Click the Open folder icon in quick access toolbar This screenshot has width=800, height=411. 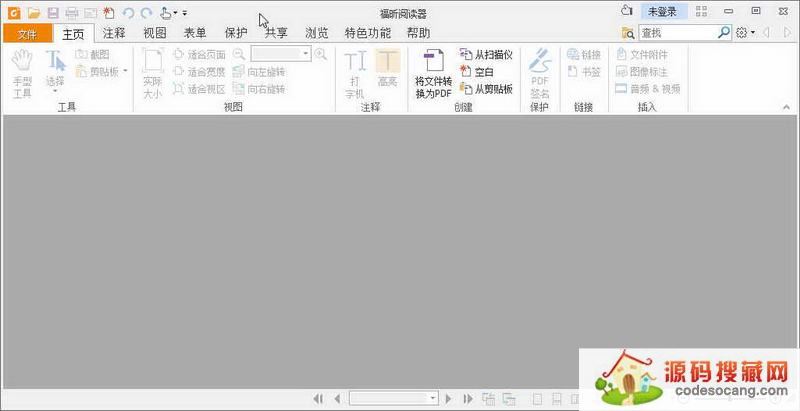(x=33, y=12)
